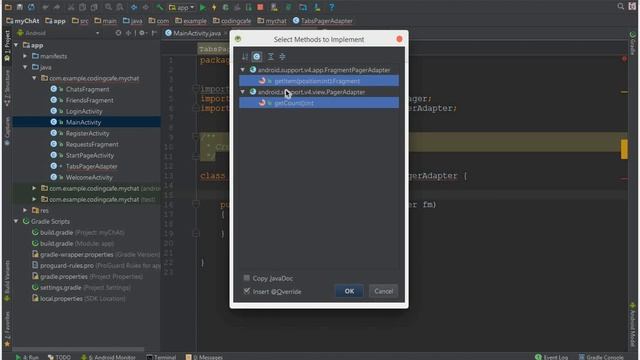Select settings.gradle in Gradle Scripts
The height and width of the screenshot is (360, 640).
[x=60, y=287]
